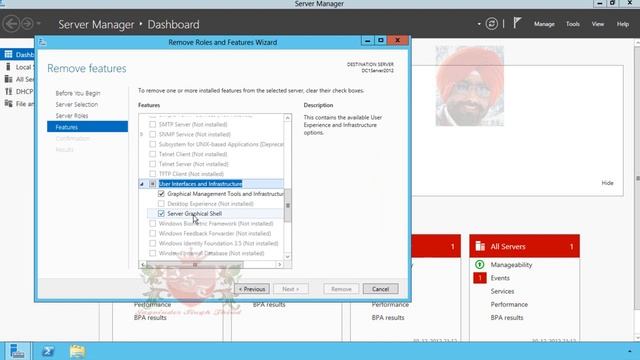Select the Features wizard step
This screenshot has width=640, height=360.
[x=87, y=127]
